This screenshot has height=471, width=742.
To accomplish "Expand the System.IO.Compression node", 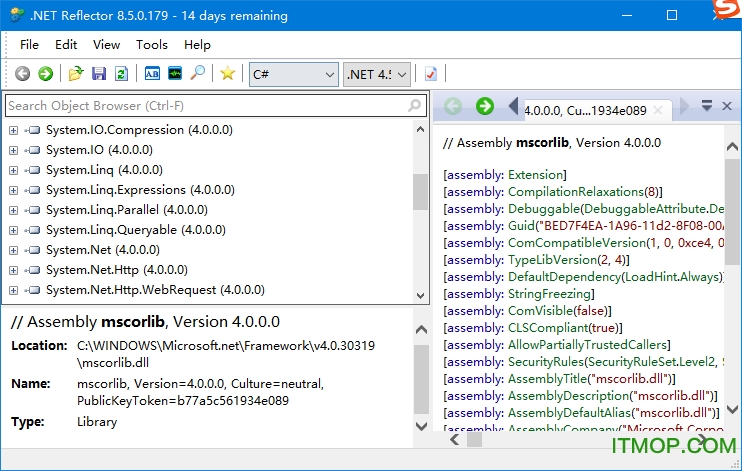I will click(x=13, y=130).
